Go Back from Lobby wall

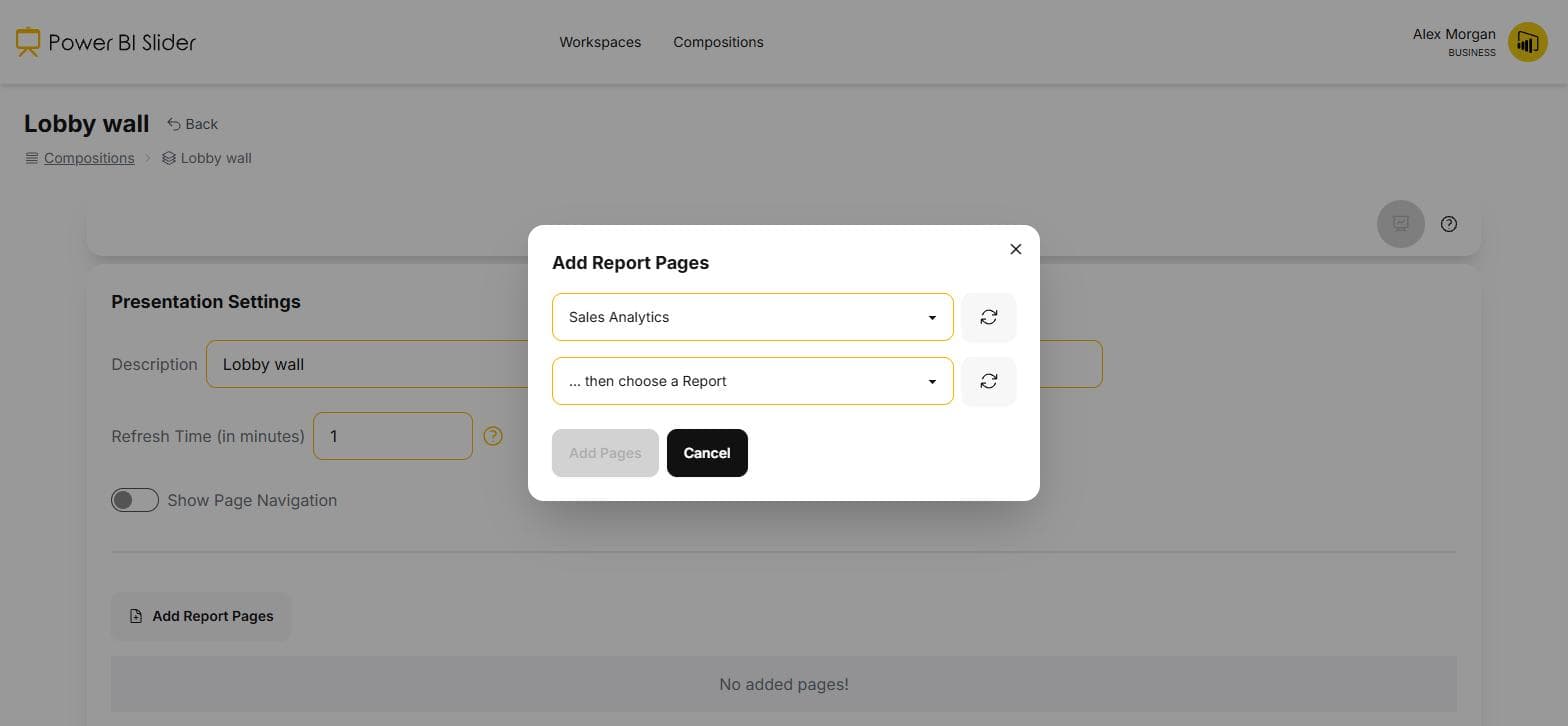click(192, 124)
